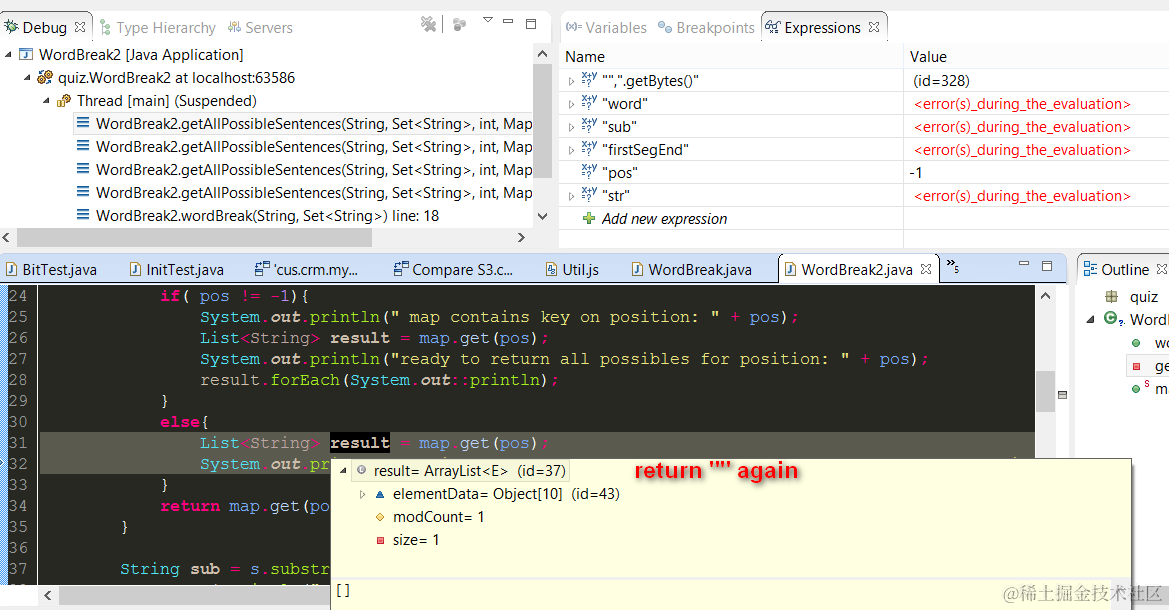The image size is (1169, 610).
Task: Open the Util.js editor tab
Action: point(572,269)
